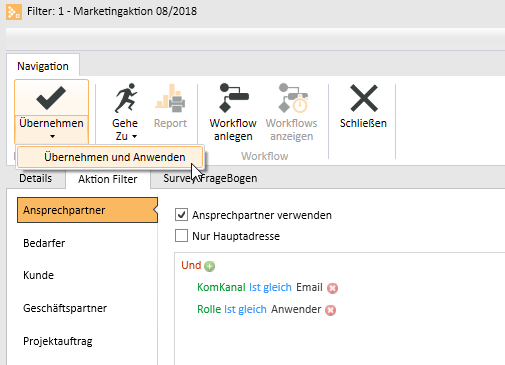Image resolution: width=505 pixels, height=365 pixels.
Task: Uncheck Ansprechpartner verwenden checkbox
Action: tap(181, 215)
